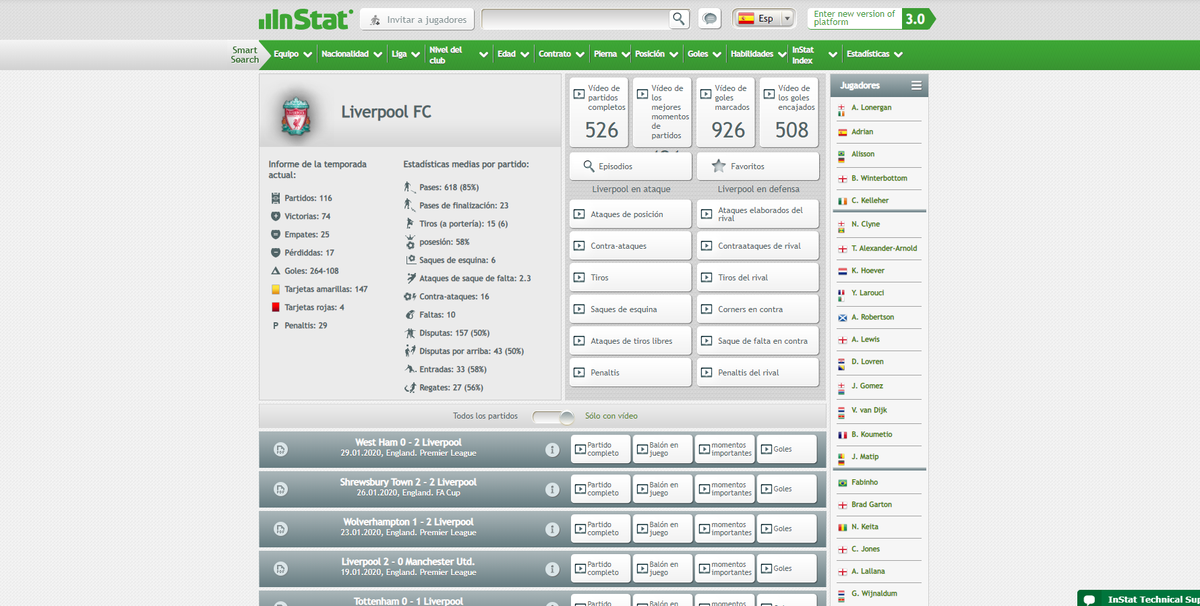Expand the Liga filter
1200x606 pixels.
[x=406, y=54]
